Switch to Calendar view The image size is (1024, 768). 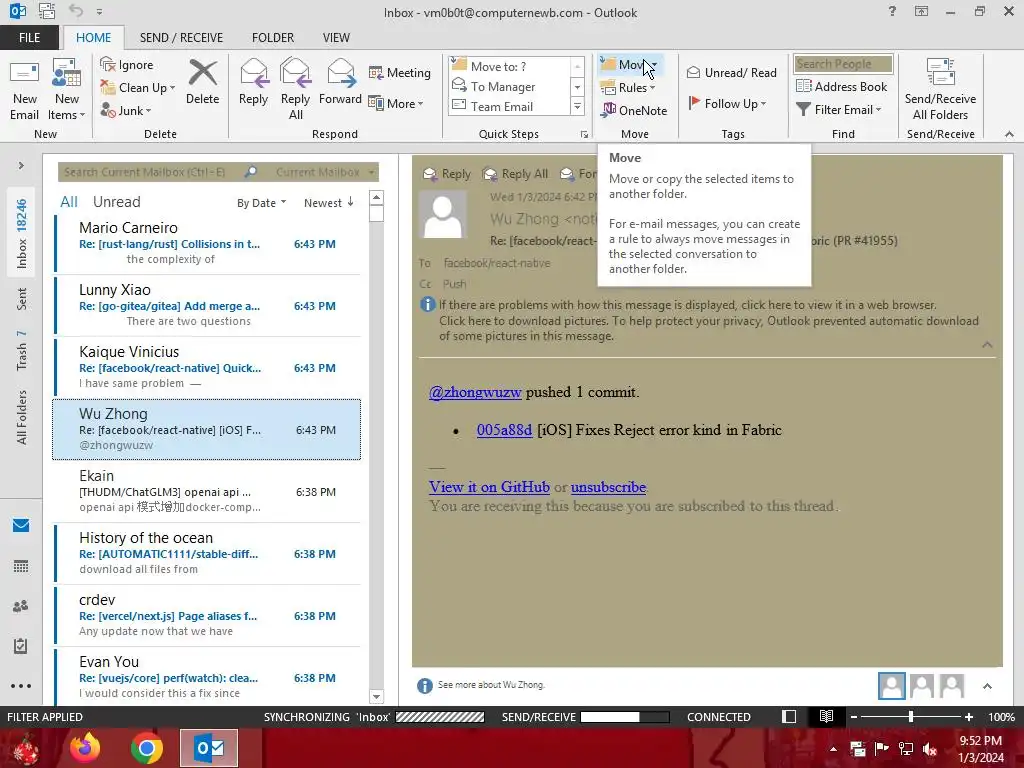click(21, 566)
